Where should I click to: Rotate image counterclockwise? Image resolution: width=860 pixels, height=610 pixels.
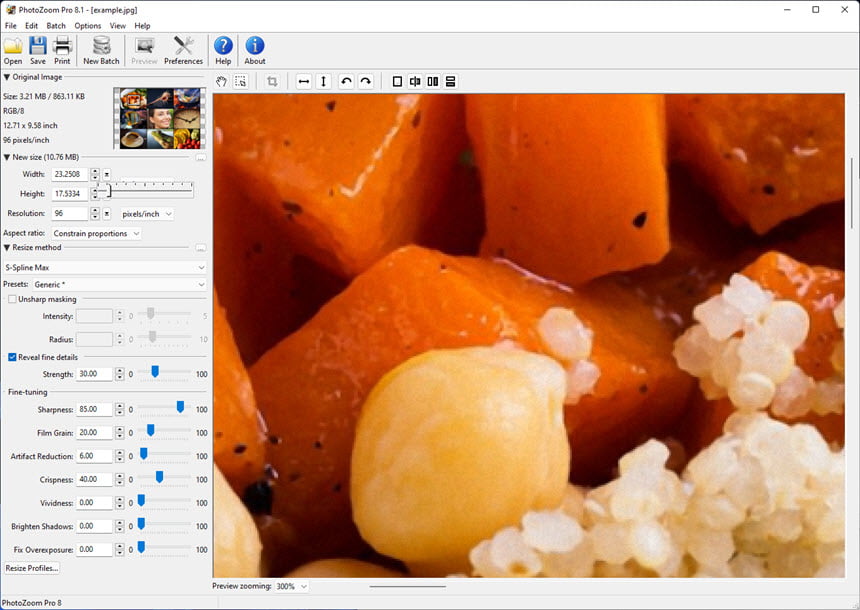click(x=346, y=82)
